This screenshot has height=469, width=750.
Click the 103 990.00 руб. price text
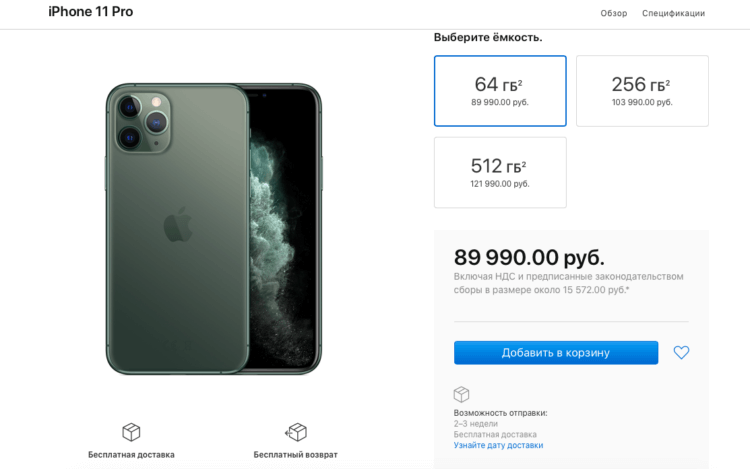642,102
